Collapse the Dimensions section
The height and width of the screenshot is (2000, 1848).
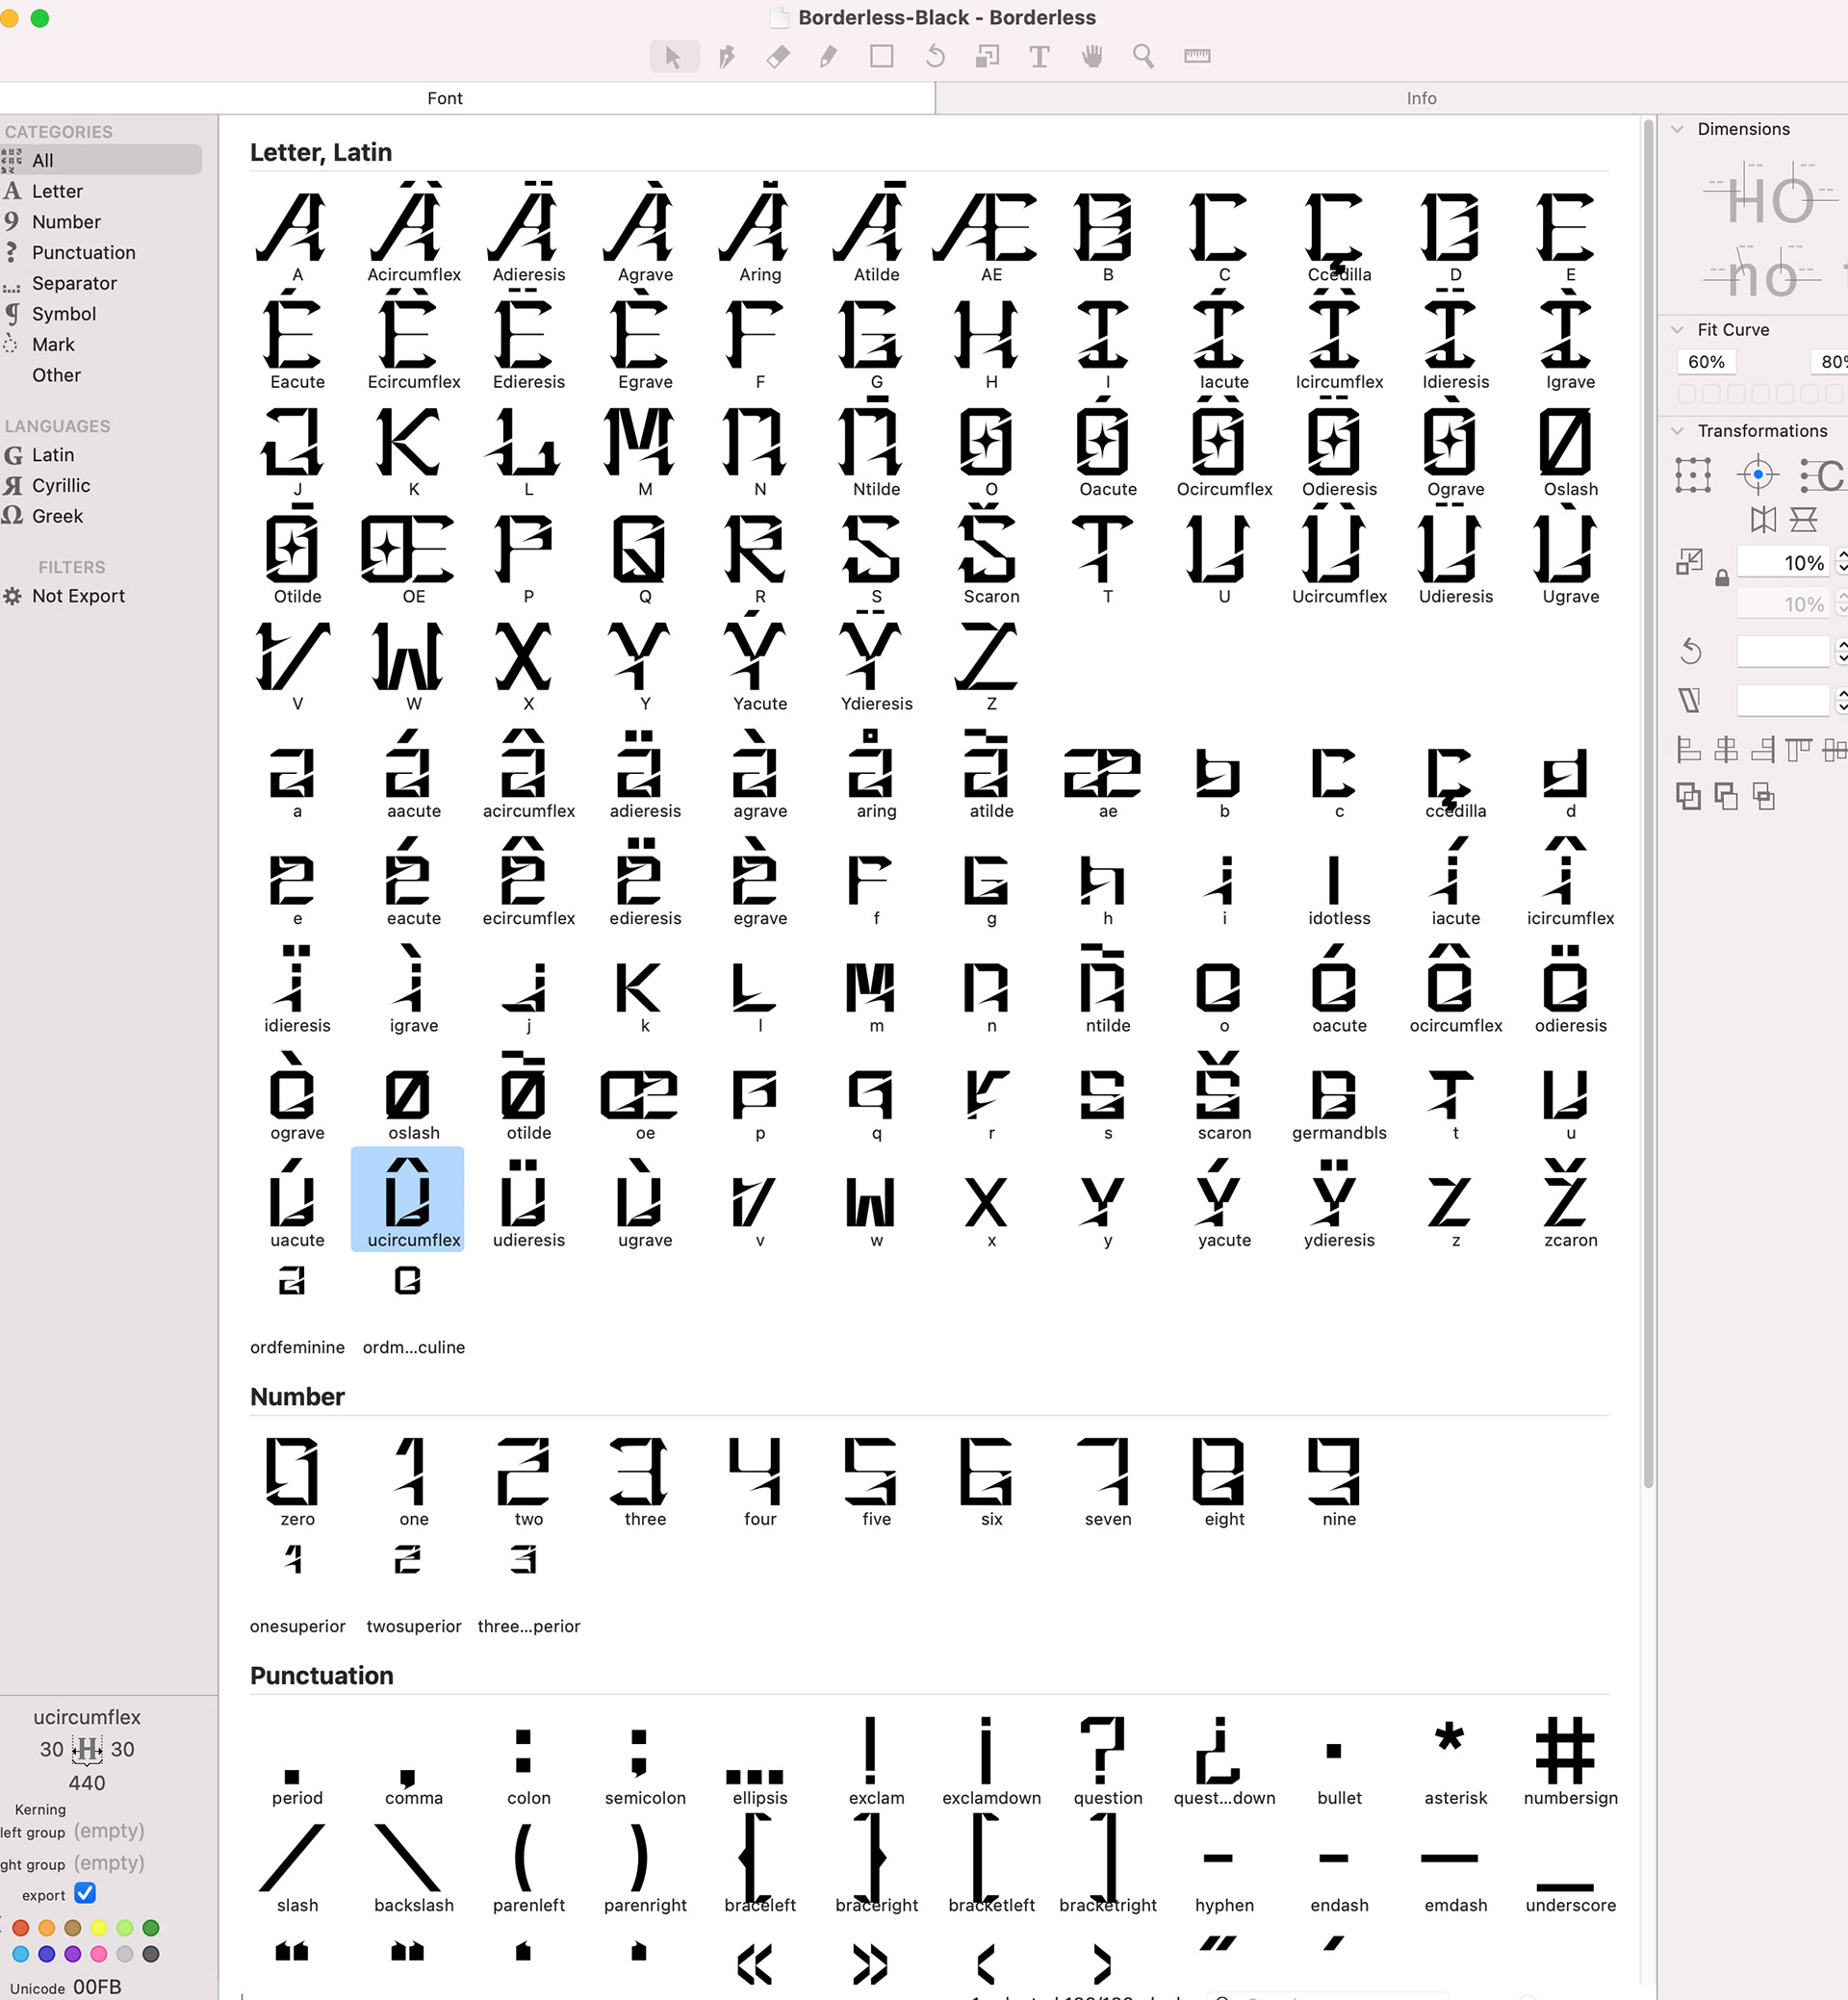1678,129
